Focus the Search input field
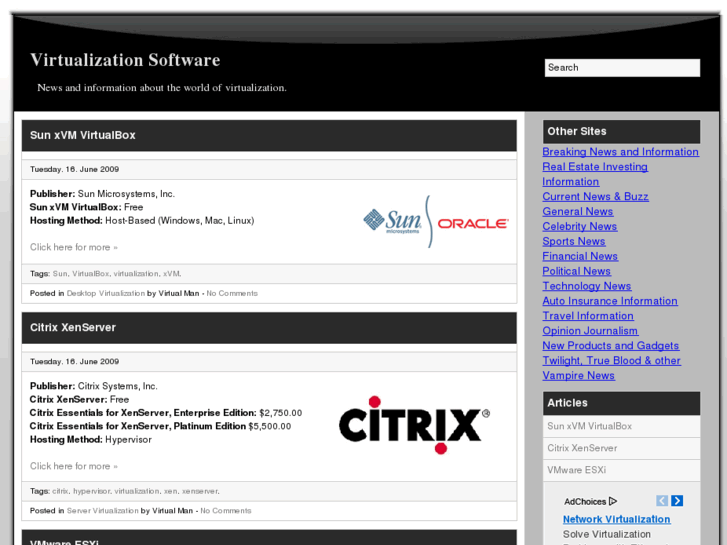This screenshot has width=727, height=545. (x=622, y=68)
